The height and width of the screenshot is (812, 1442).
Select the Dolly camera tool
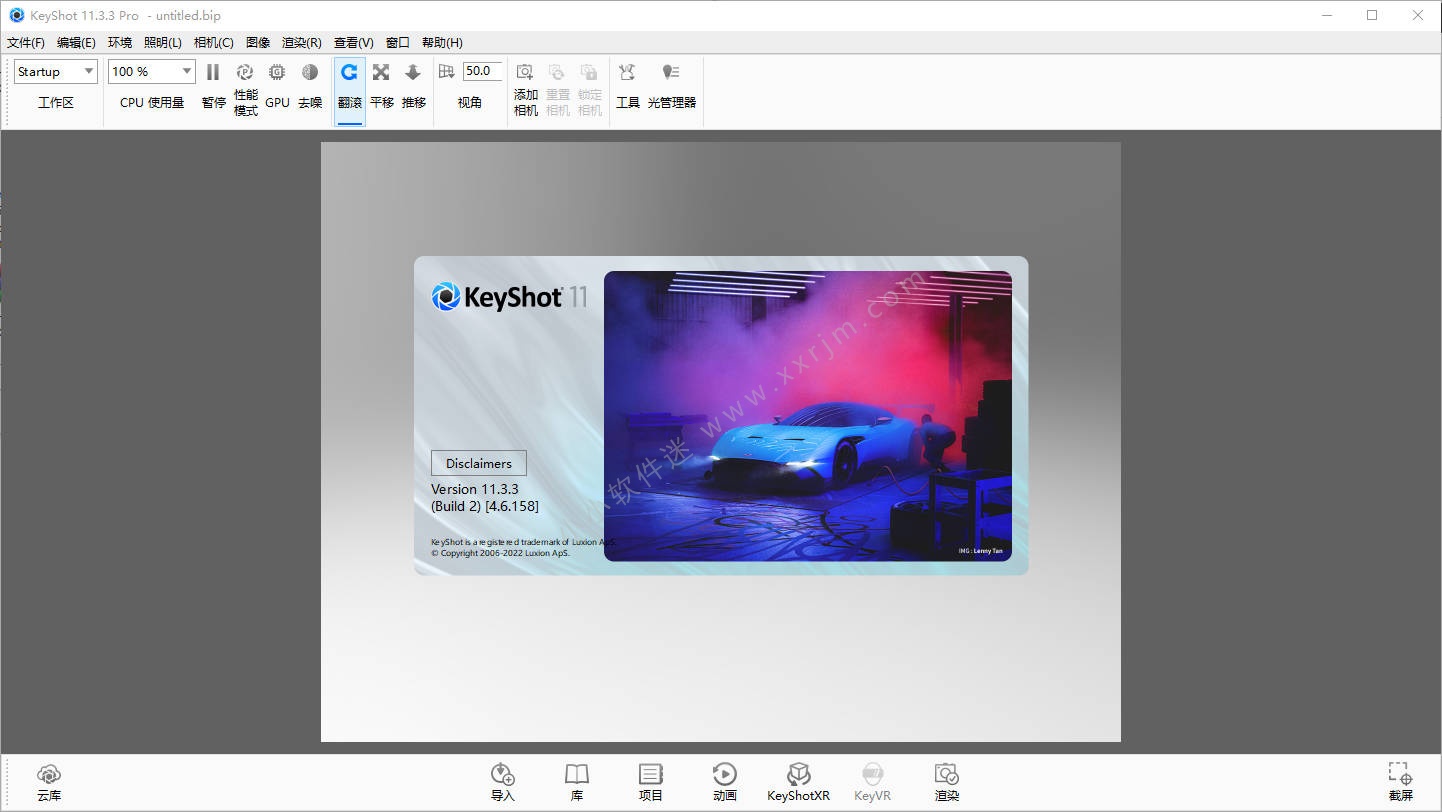point(413,85)
